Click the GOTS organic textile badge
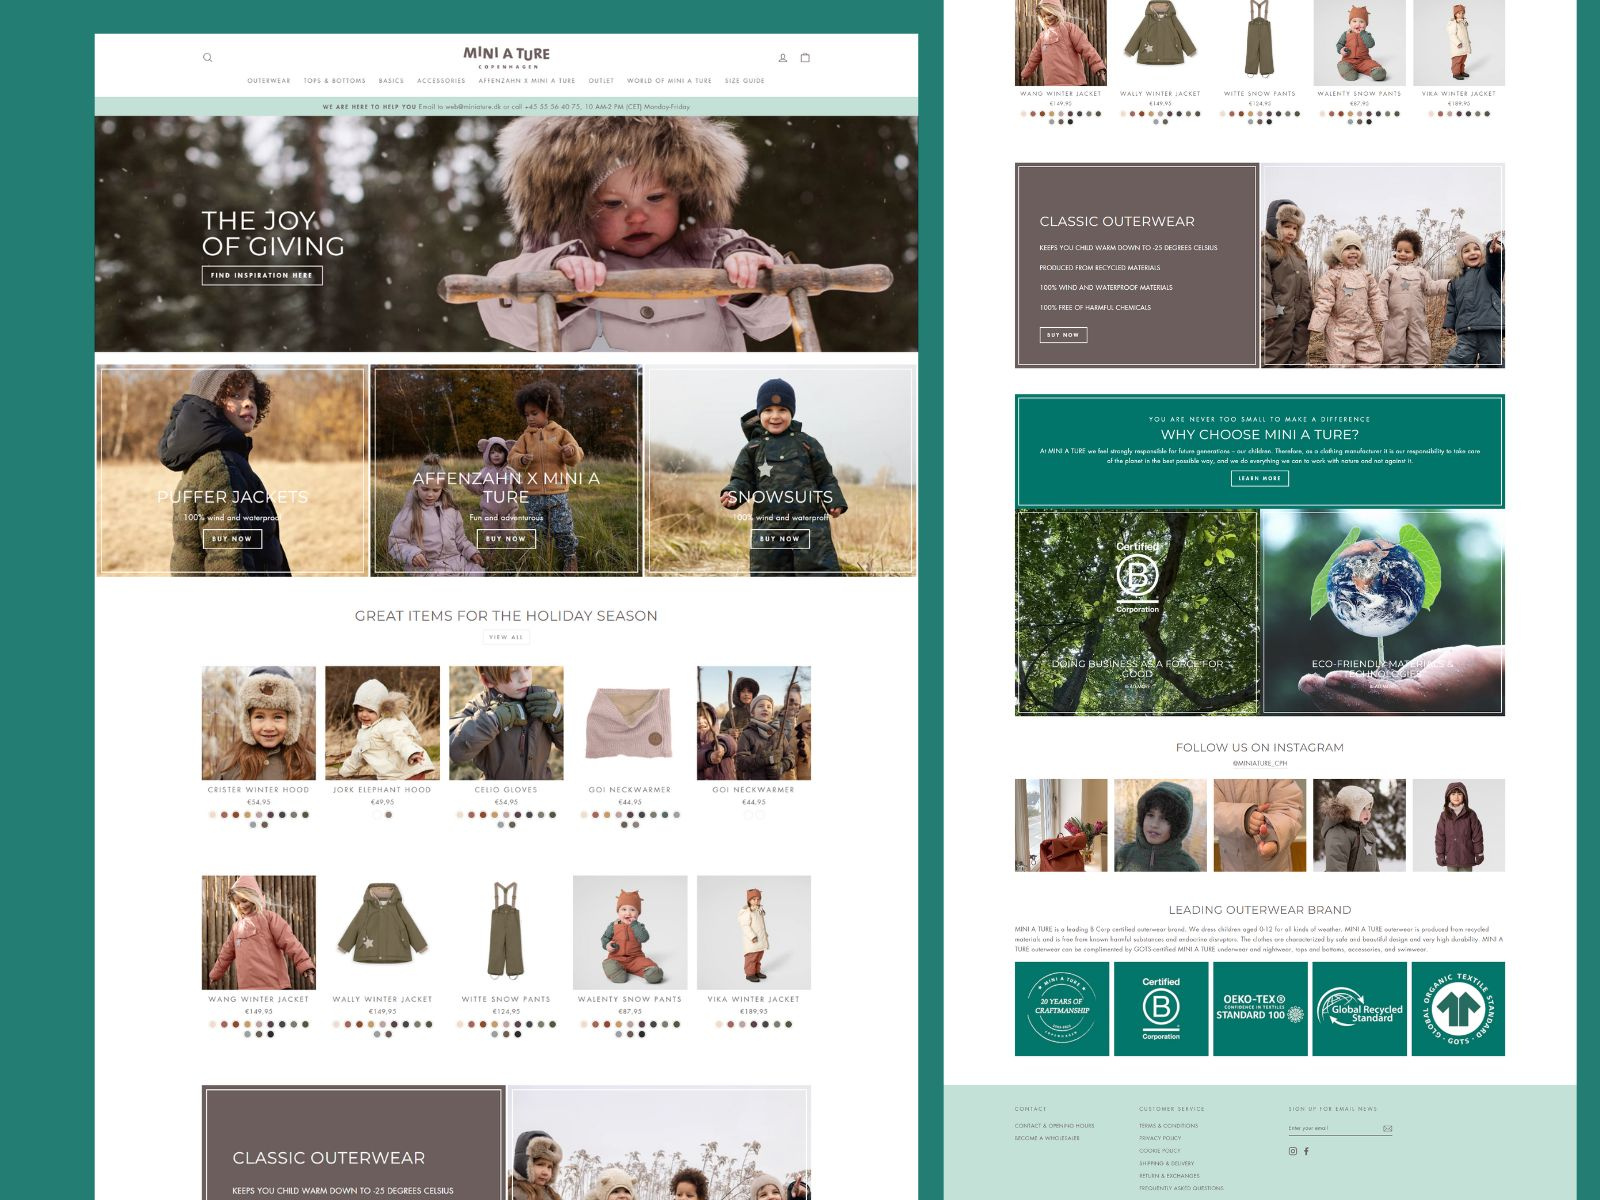The width and height of the screenshot is (1600, 1200). (x=1458, y=1009)
